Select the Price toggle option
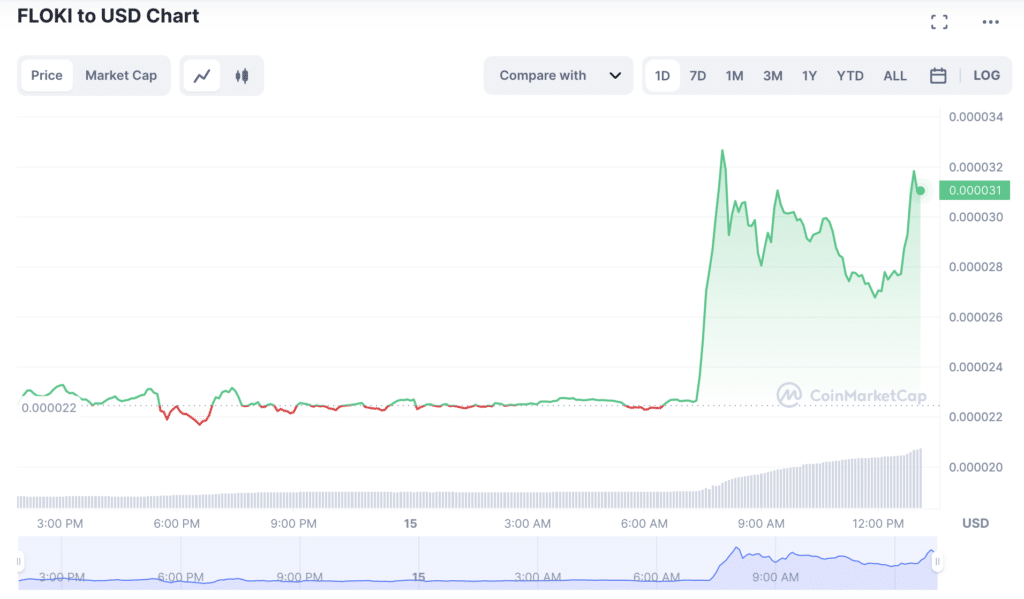Image resolution: width=1024 pixels, height=599 pixels. pyautogui.click(x=47, y=76)
